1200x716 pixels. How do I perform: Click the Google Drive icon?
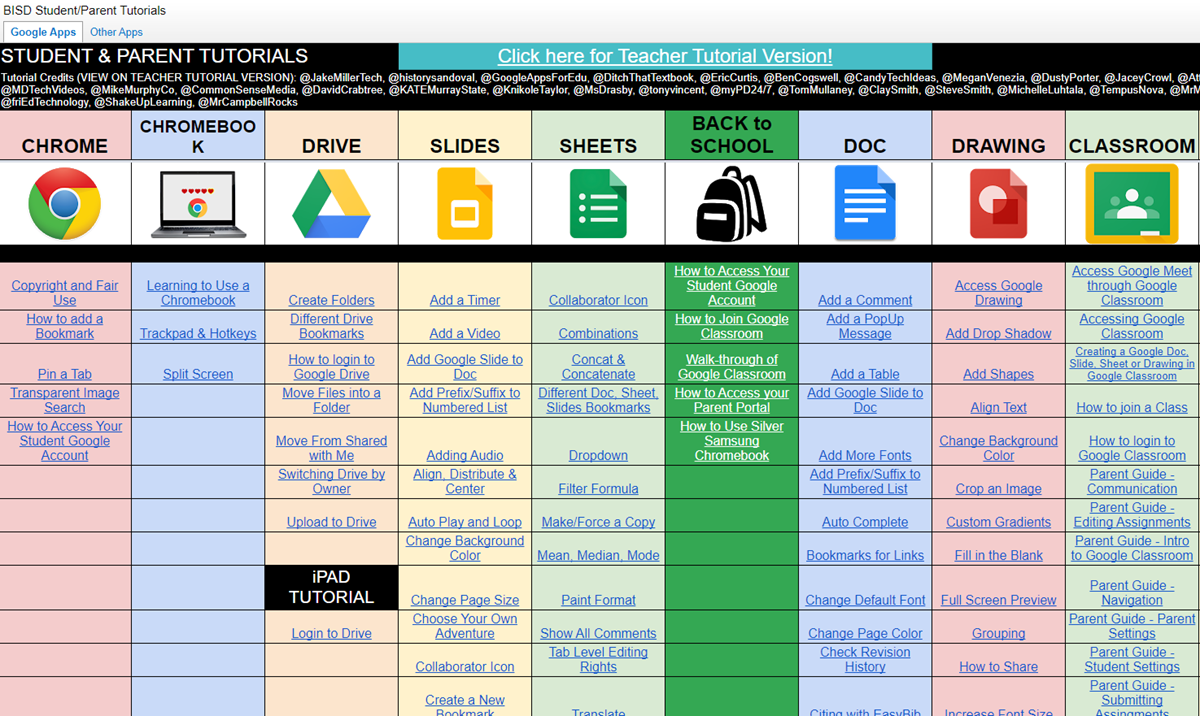(x=331, y=203)
